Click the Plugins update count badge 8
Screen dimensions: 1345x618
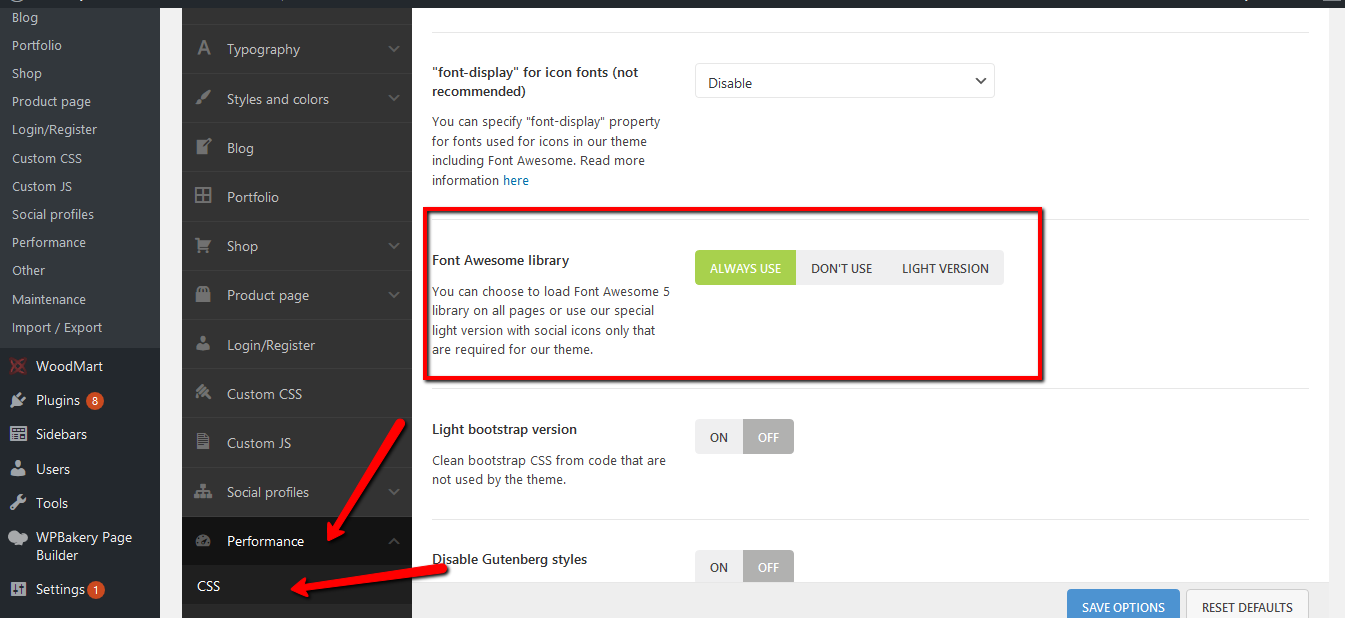point(95,401)
